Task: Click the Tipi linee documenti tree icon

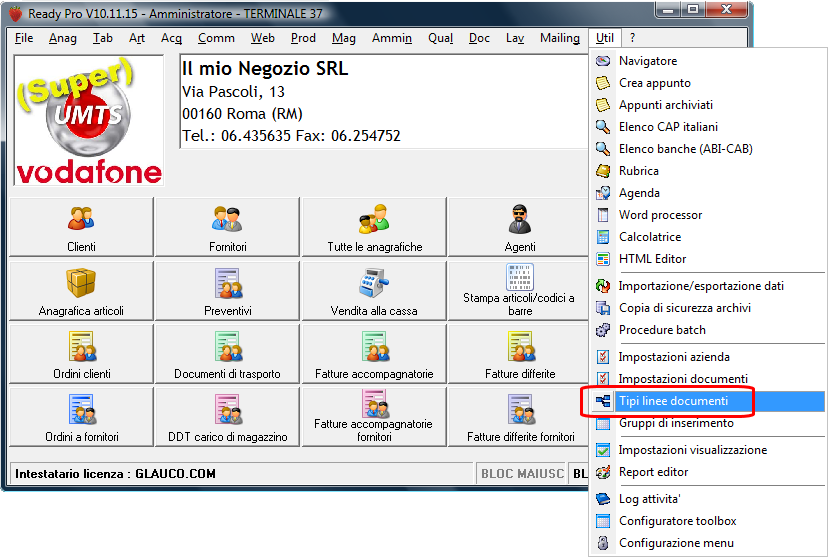Action: 603,401
